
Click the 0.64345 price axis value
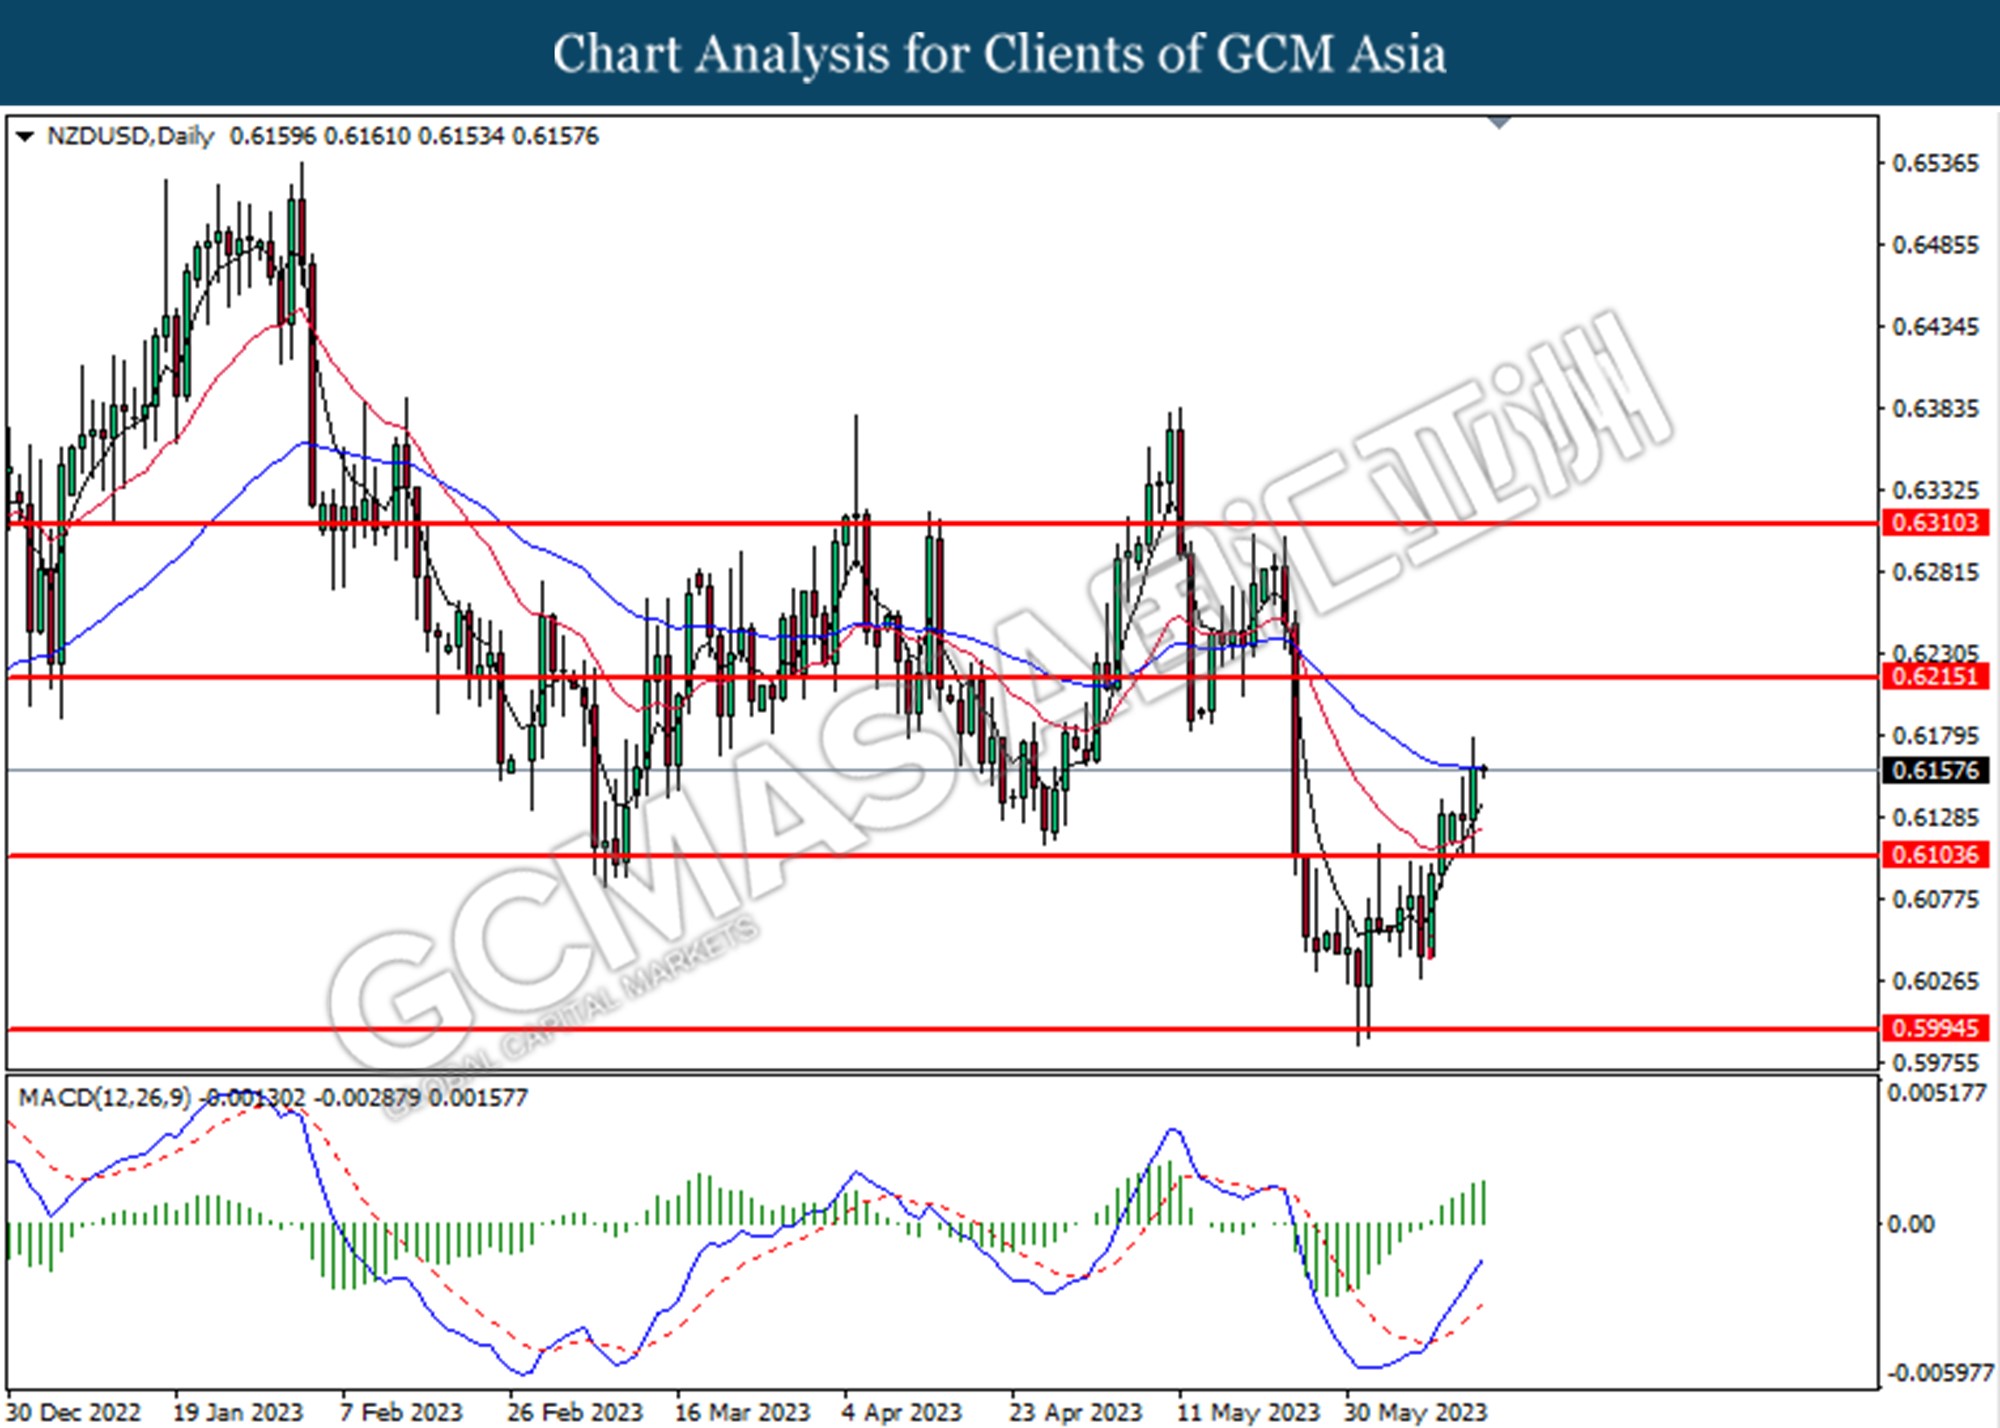pos(1935,327)
